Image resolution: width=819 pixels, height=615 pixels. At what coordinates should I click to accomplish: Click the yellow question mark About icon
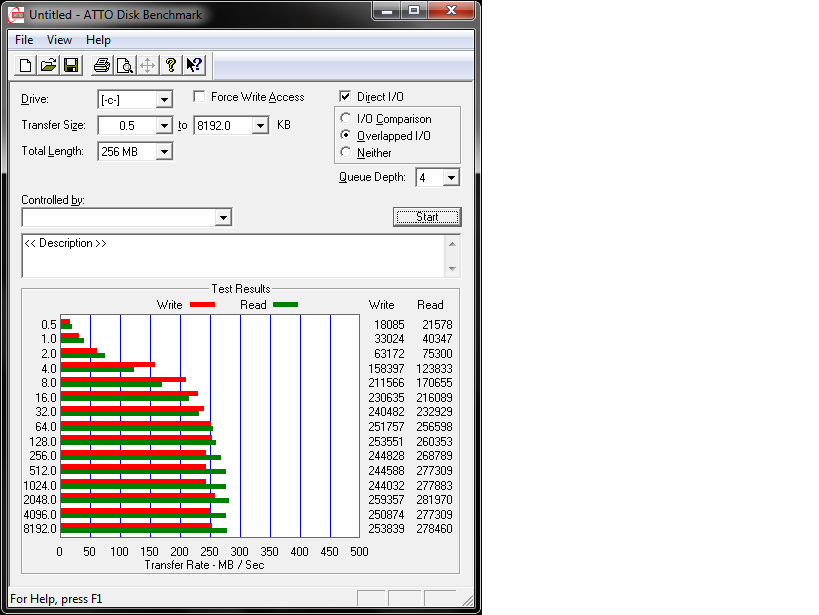coord(171,65)
